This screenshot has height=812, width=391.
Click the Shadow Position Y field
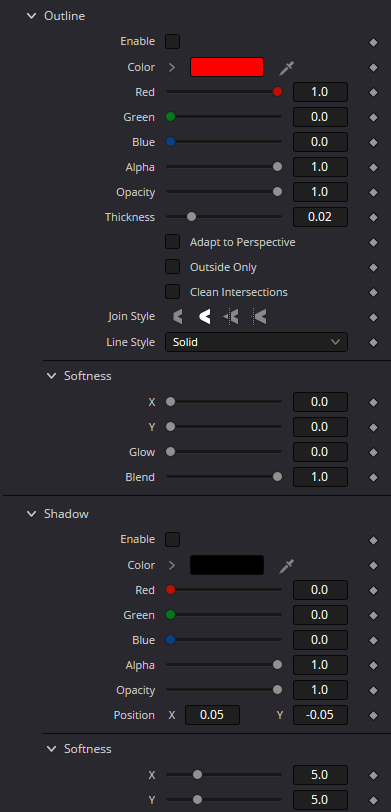(320, 715)
